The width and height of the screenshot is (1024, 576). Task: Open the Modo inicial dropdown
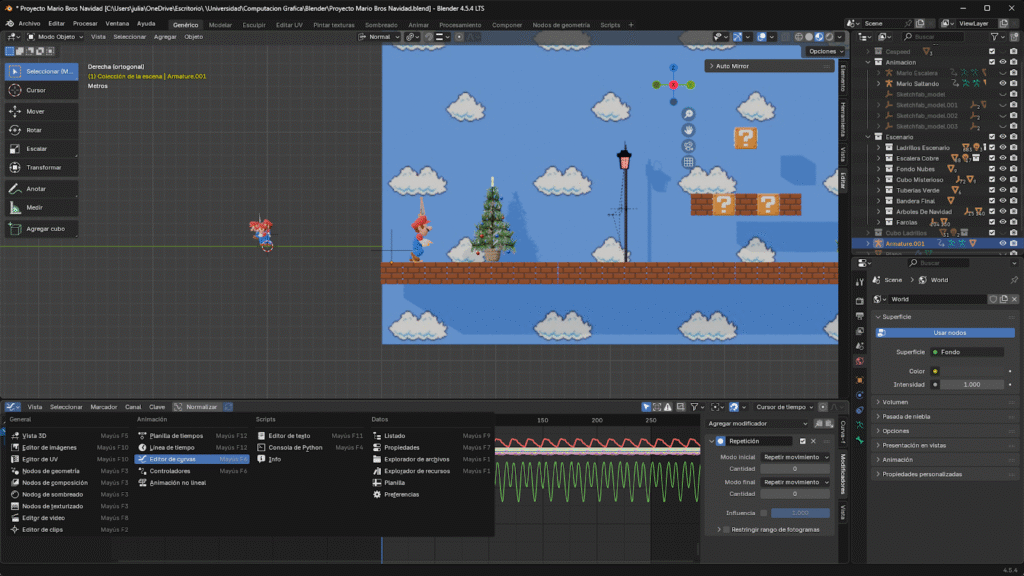coord(795,457)
